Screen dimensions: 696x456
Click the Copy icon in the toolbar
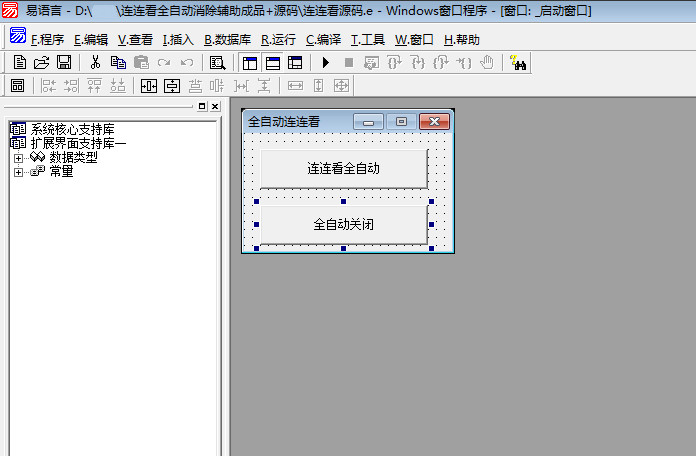(x=118, y=63)
